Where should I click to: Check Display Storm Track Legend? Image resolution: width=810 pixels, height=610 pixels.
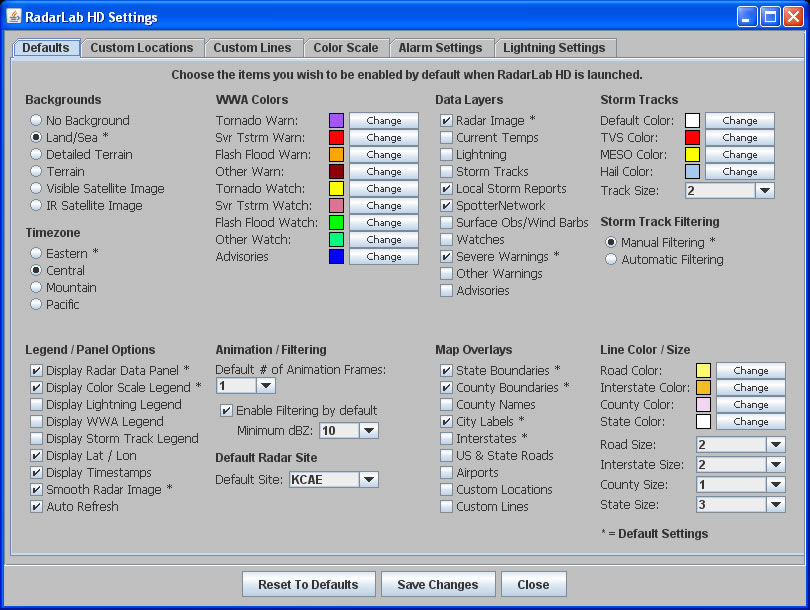point(114,439)
